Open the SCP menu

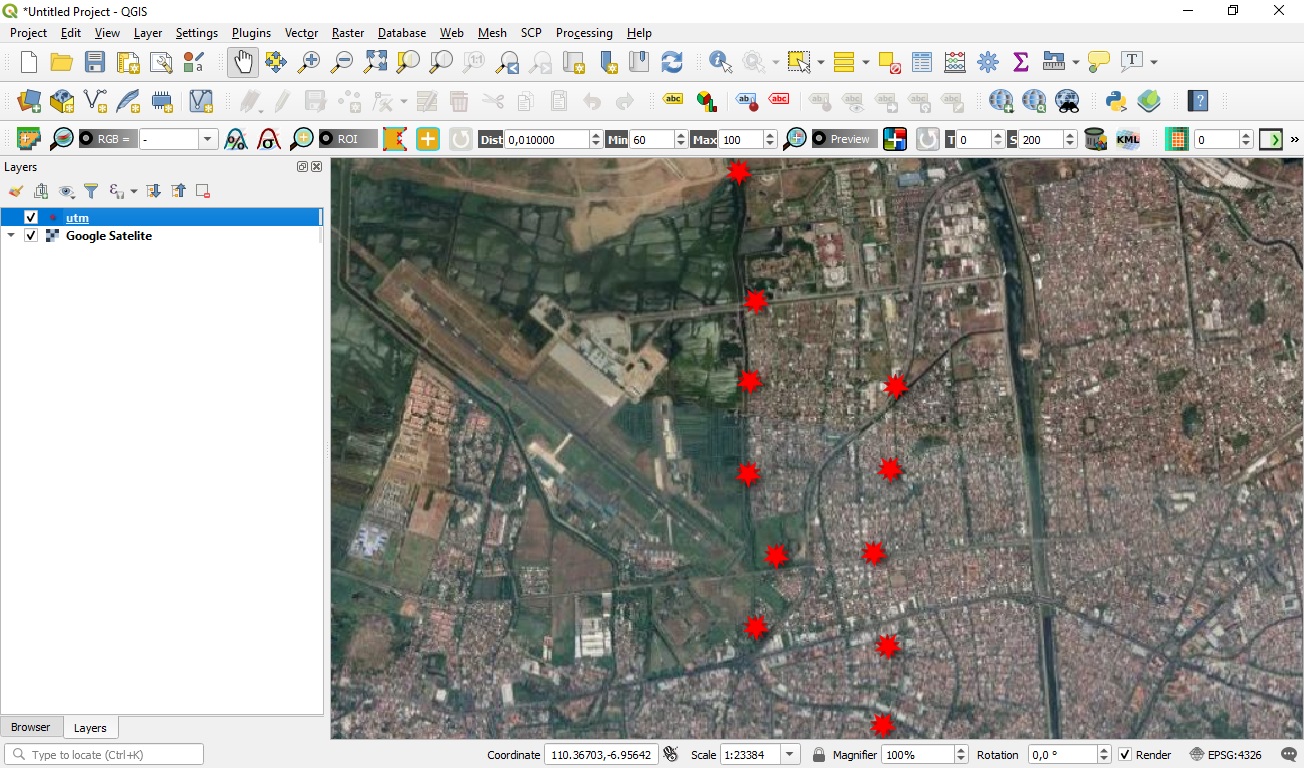click(x=531, y=33)
